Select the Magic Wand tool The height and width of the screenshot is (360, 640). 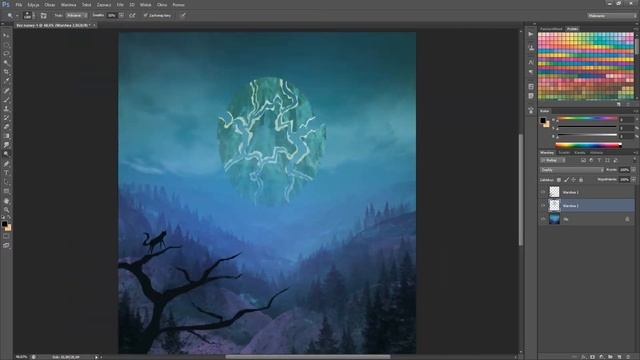6,63
